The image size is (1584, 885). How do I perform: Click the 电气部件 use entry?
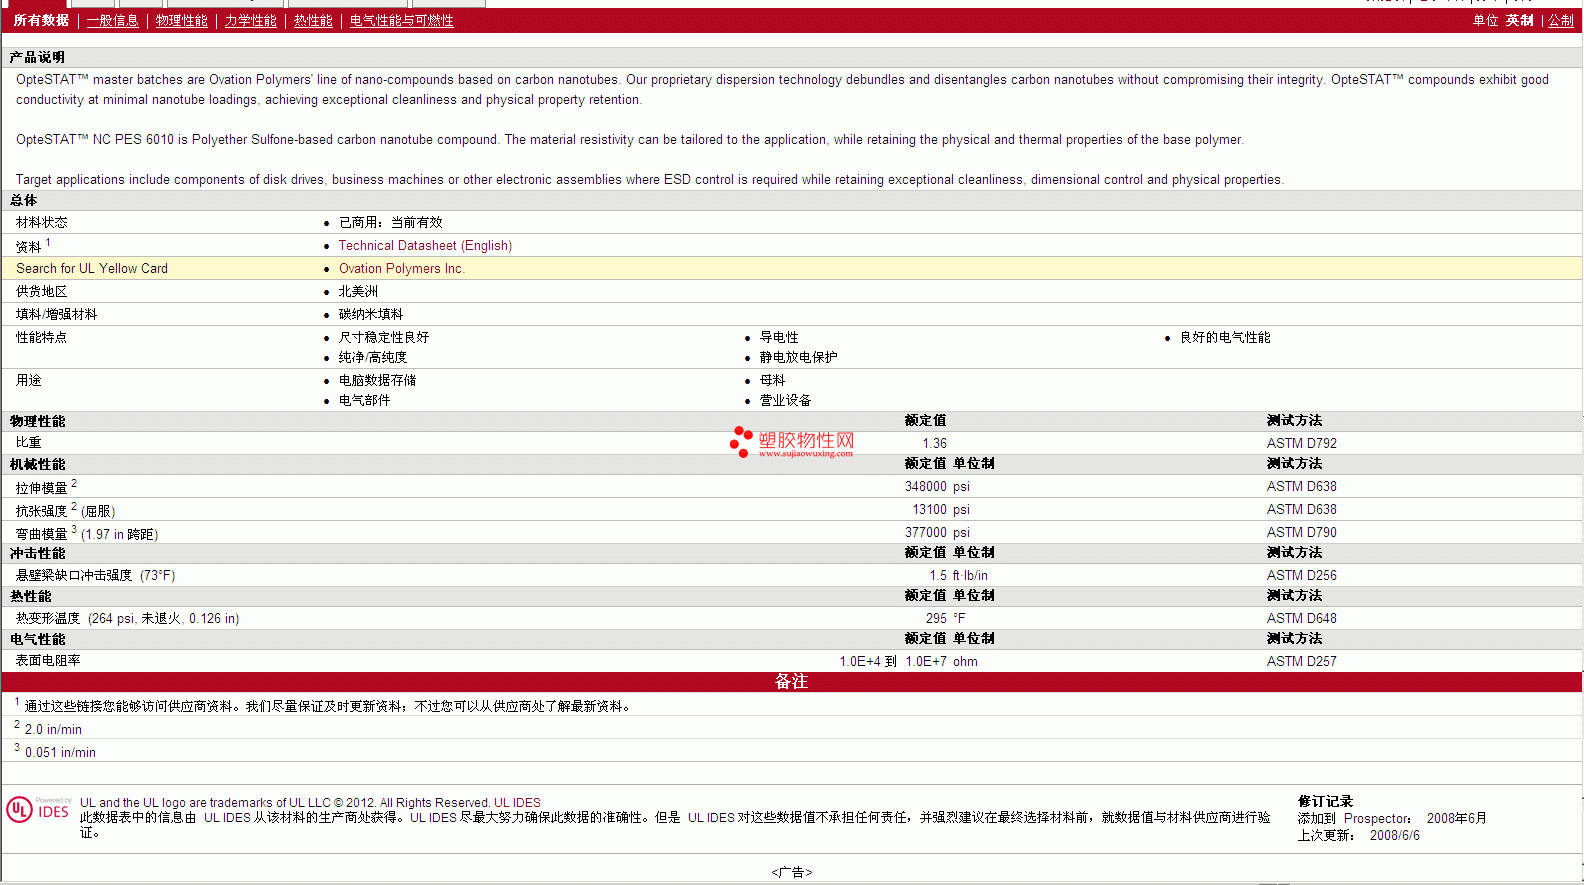click(364, 400)
